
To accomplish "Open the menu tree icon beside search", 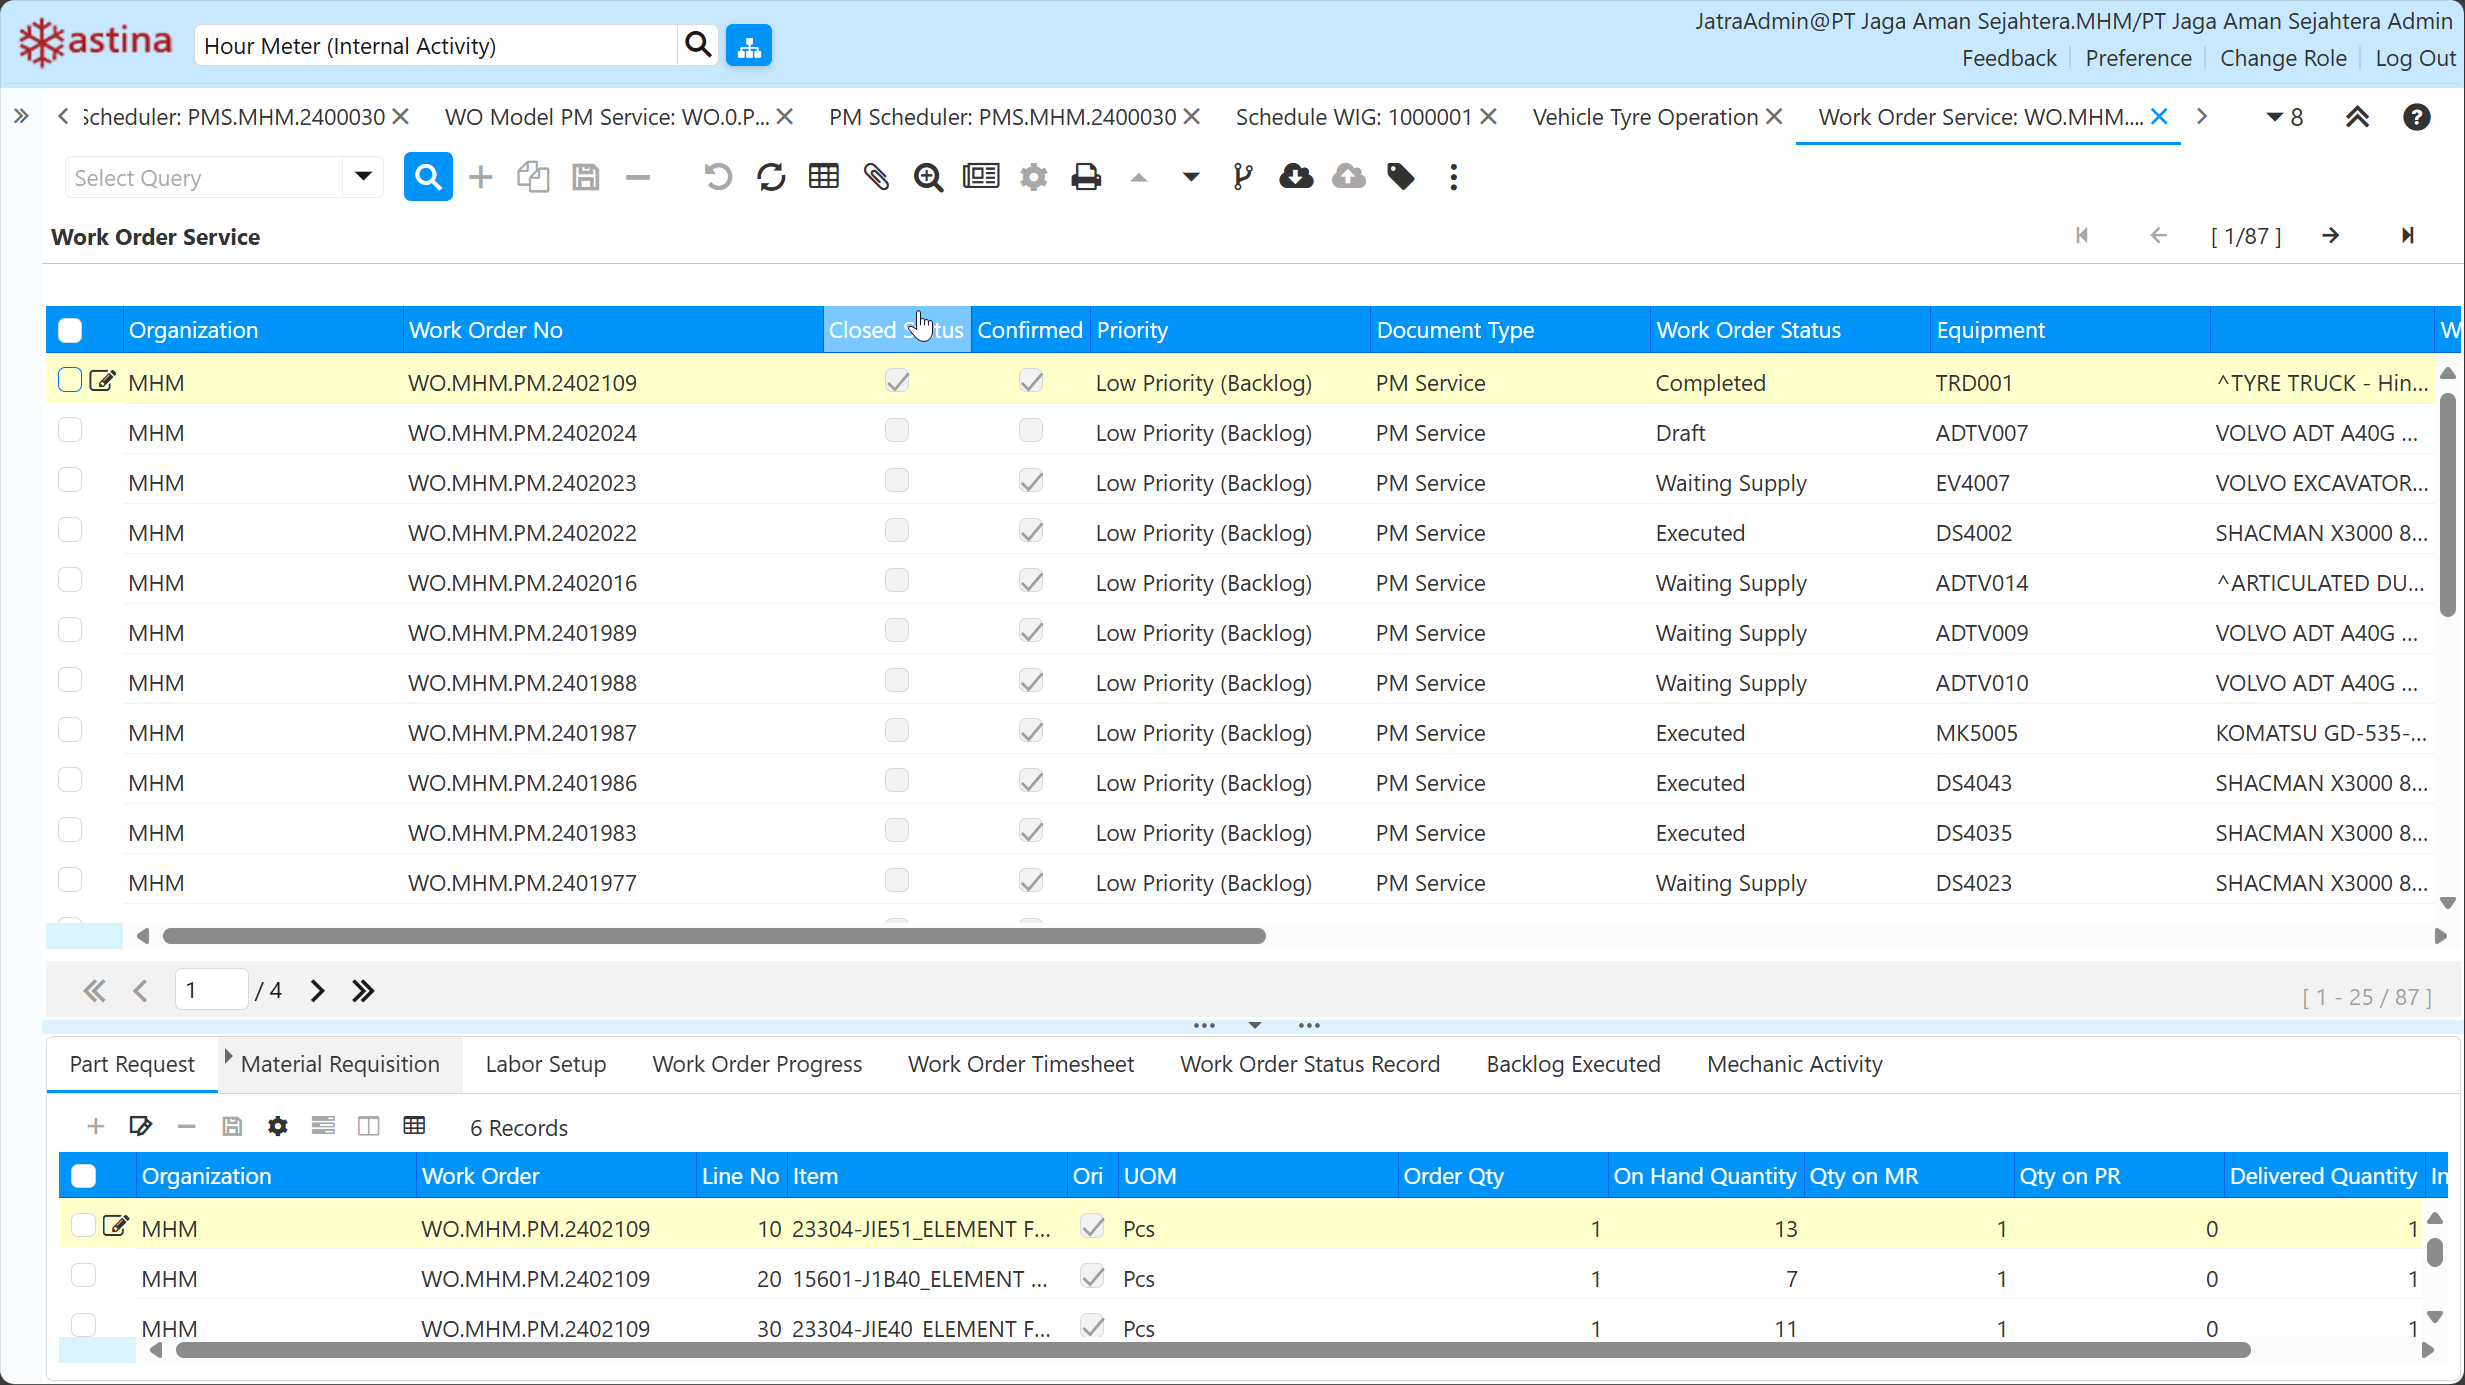I will 749,46.
